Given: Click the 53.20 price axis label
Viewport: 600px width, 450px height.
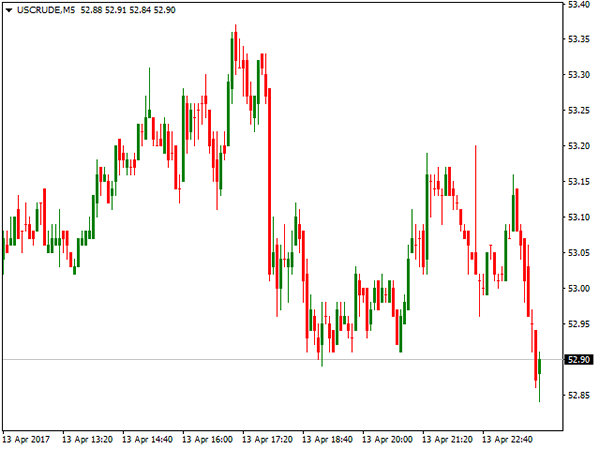Looking at the screenshot, I should pyautogui.click(x=579, y=146).
